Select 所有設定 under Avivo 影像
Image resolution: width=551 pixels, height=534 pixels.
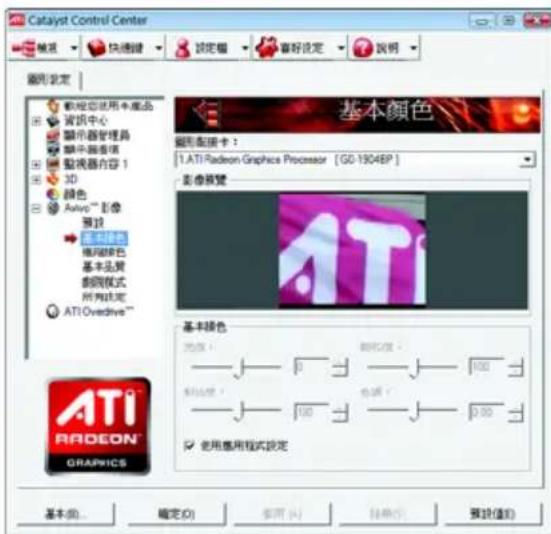pyautogui.click(x=104, y=297)
